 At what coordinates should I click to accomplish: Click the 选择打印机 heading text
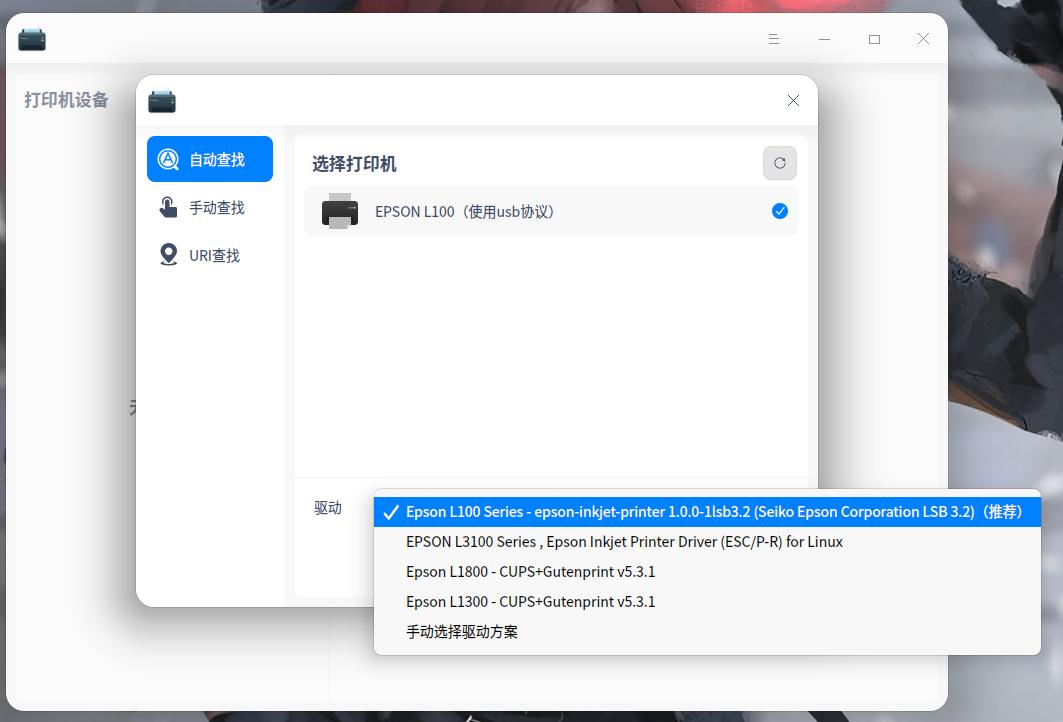click(354, 163)
